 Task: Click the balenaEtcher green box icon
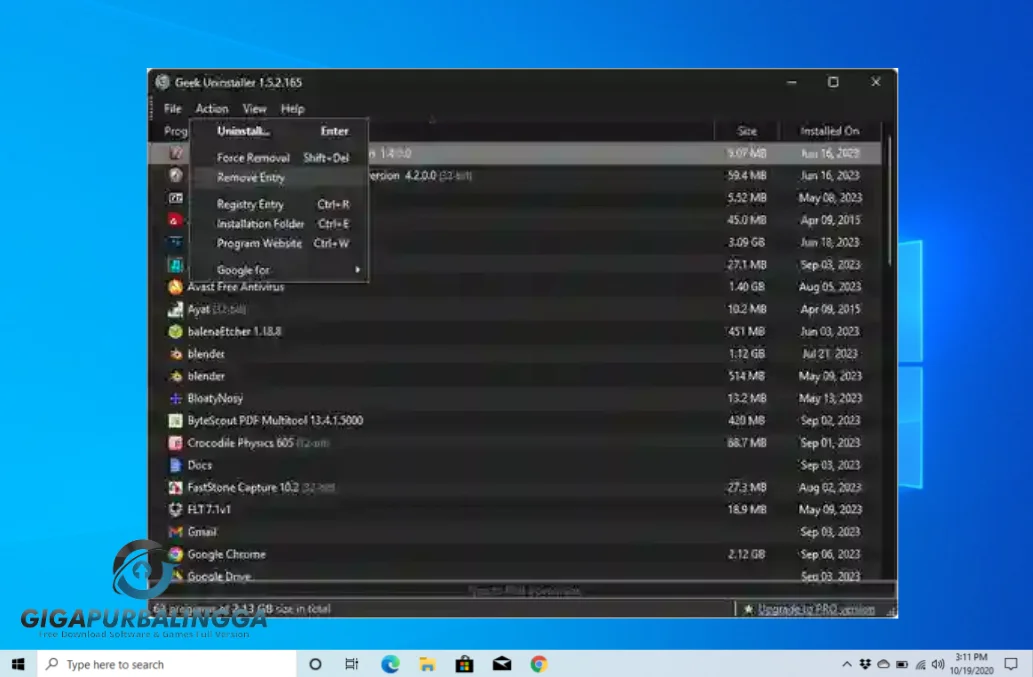[175, 331]
